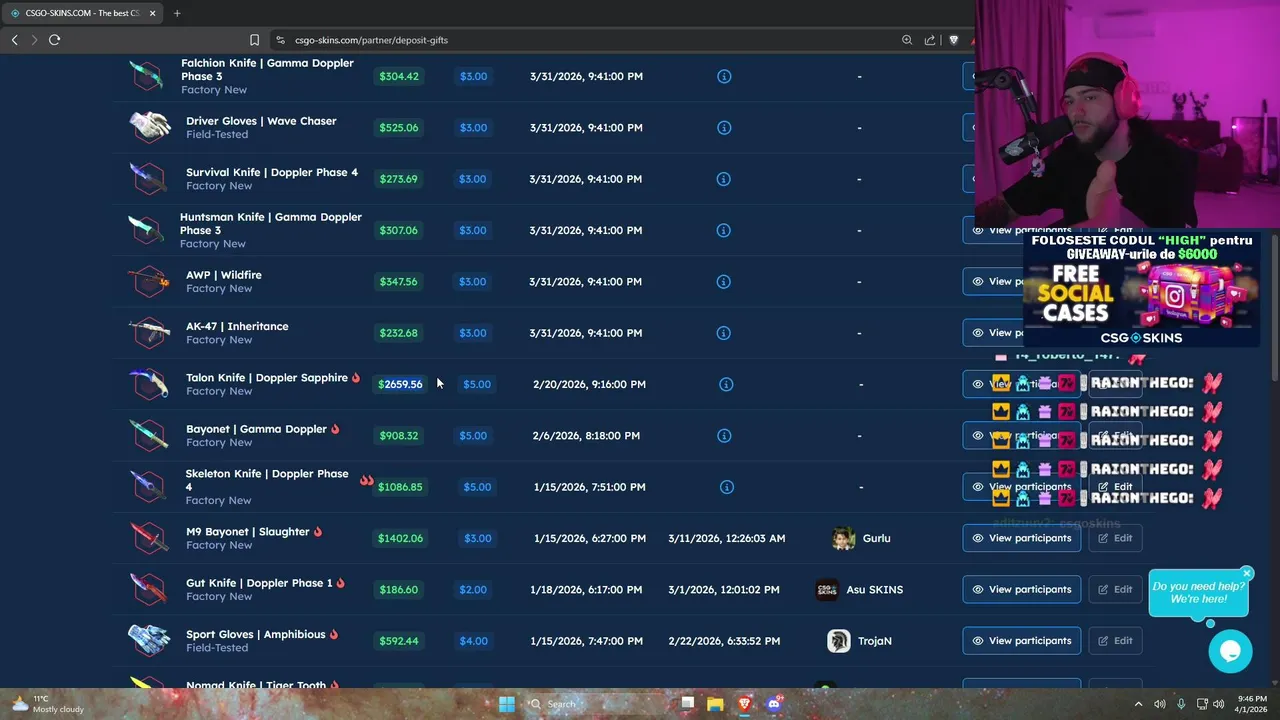Screen dimensions: 1280x720
Task: Edit the Gut Knife Doppler gift
Action: [1115, 589]
